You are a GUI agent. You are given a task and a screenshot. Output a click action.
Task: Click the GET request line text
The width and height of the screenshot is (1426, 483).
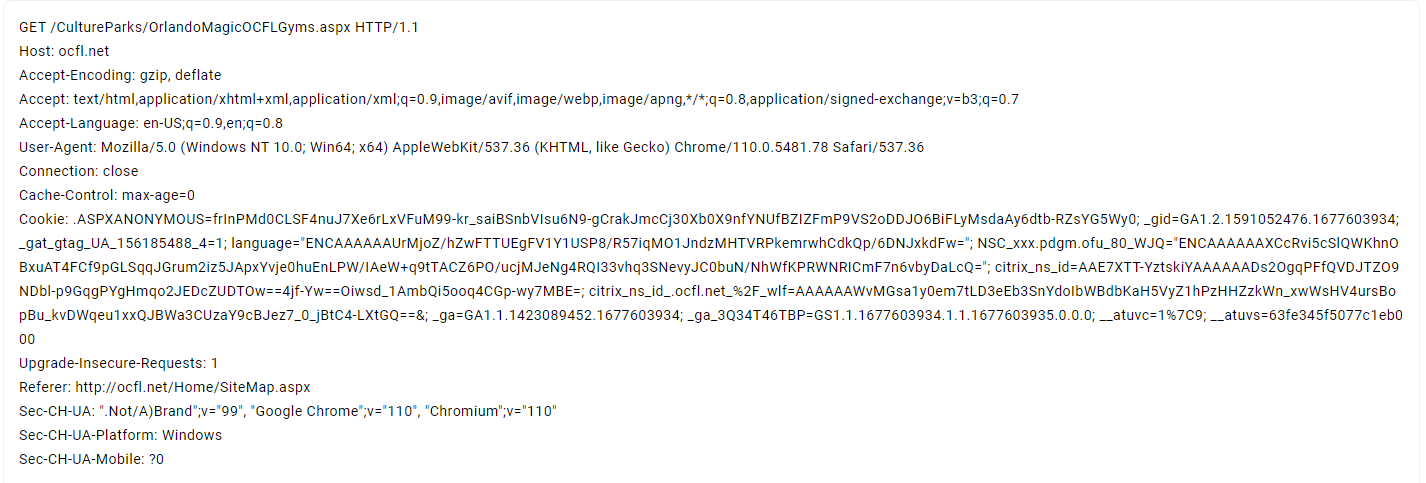pyautogui.click(x=219, y=27)
